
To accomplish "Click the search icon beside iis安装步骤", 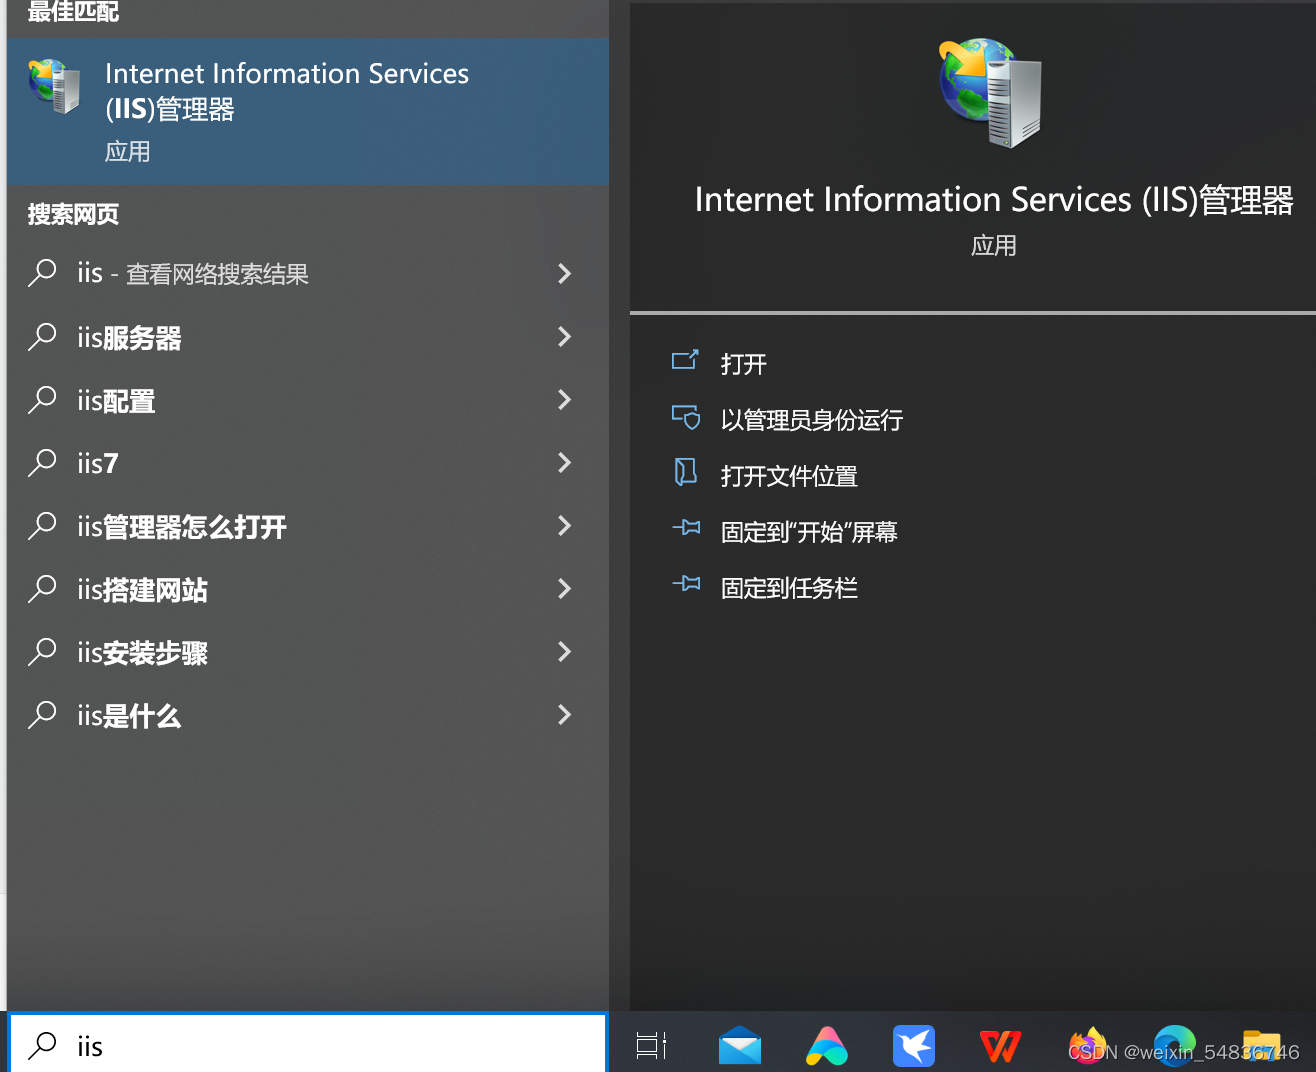I will pos(42,652).
